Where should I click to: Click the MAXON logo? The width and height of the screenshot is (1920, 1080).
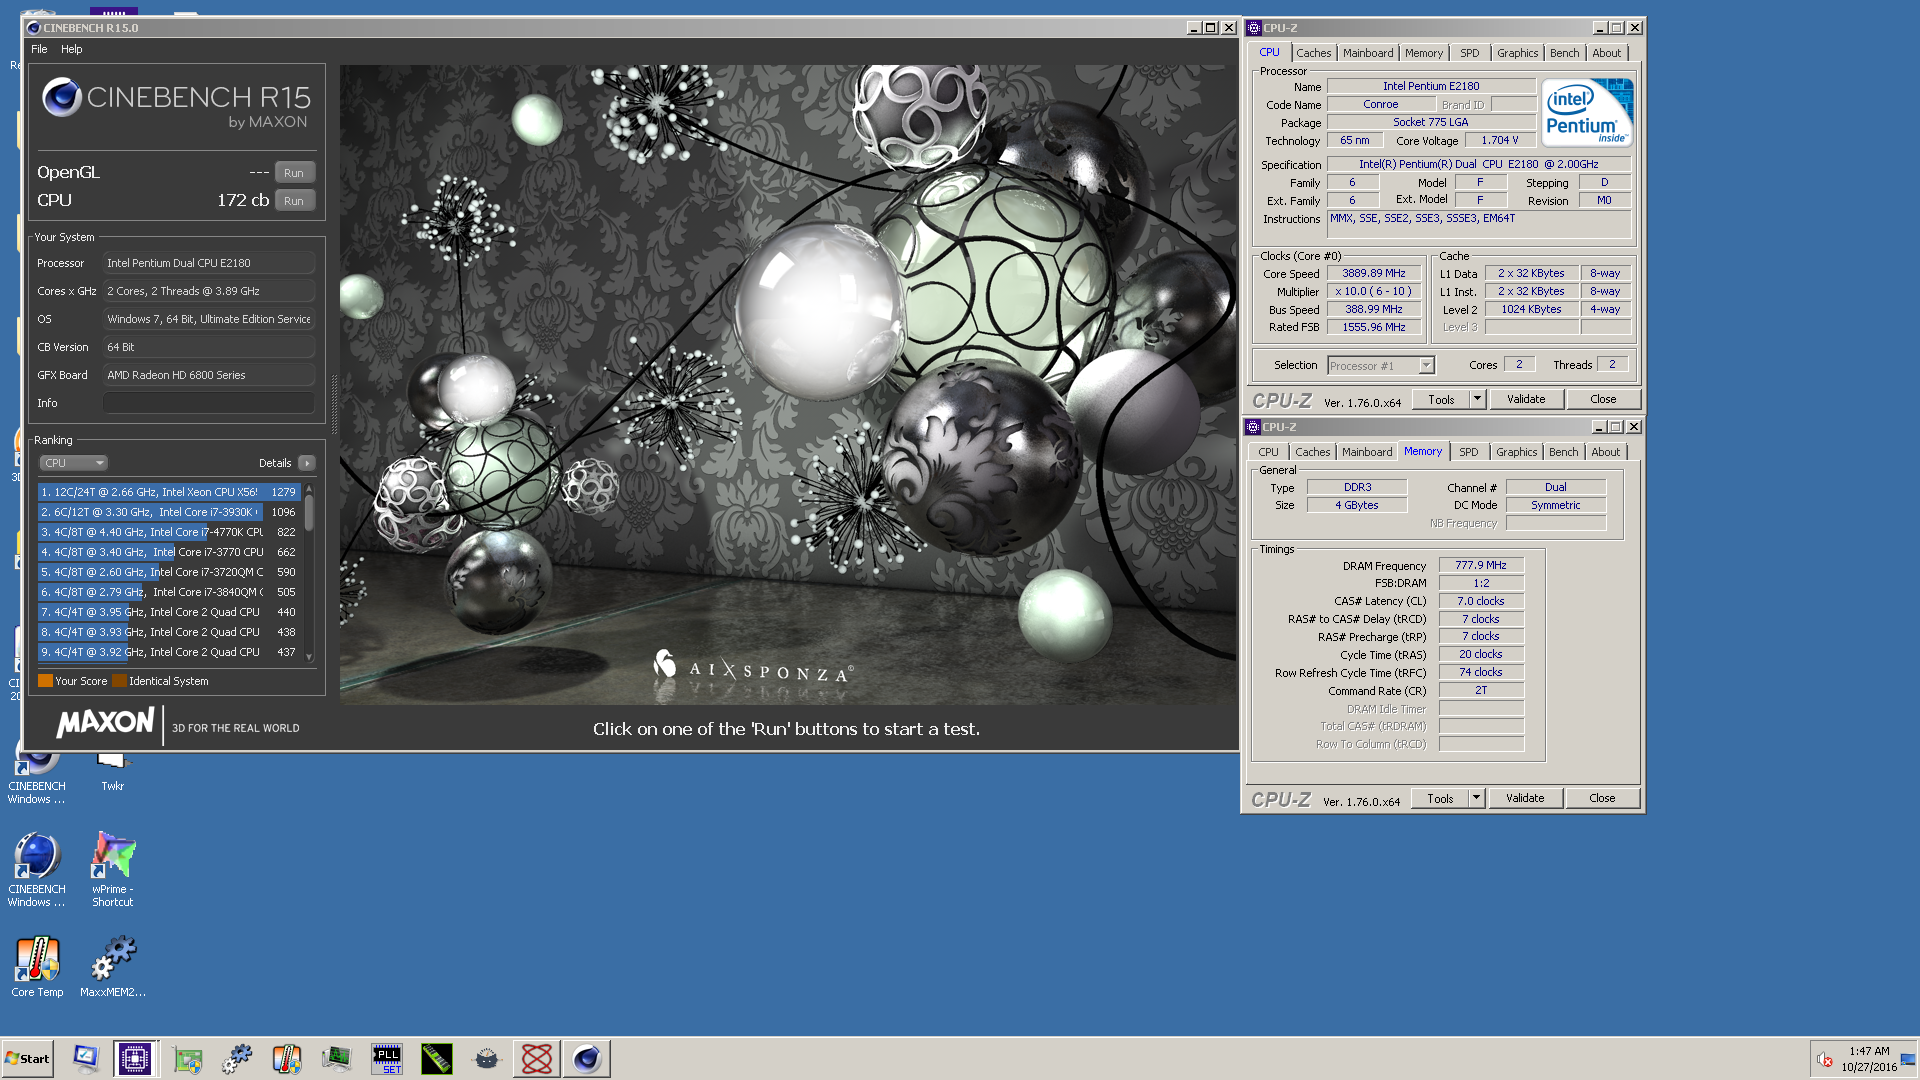click(x=105, y=724)
